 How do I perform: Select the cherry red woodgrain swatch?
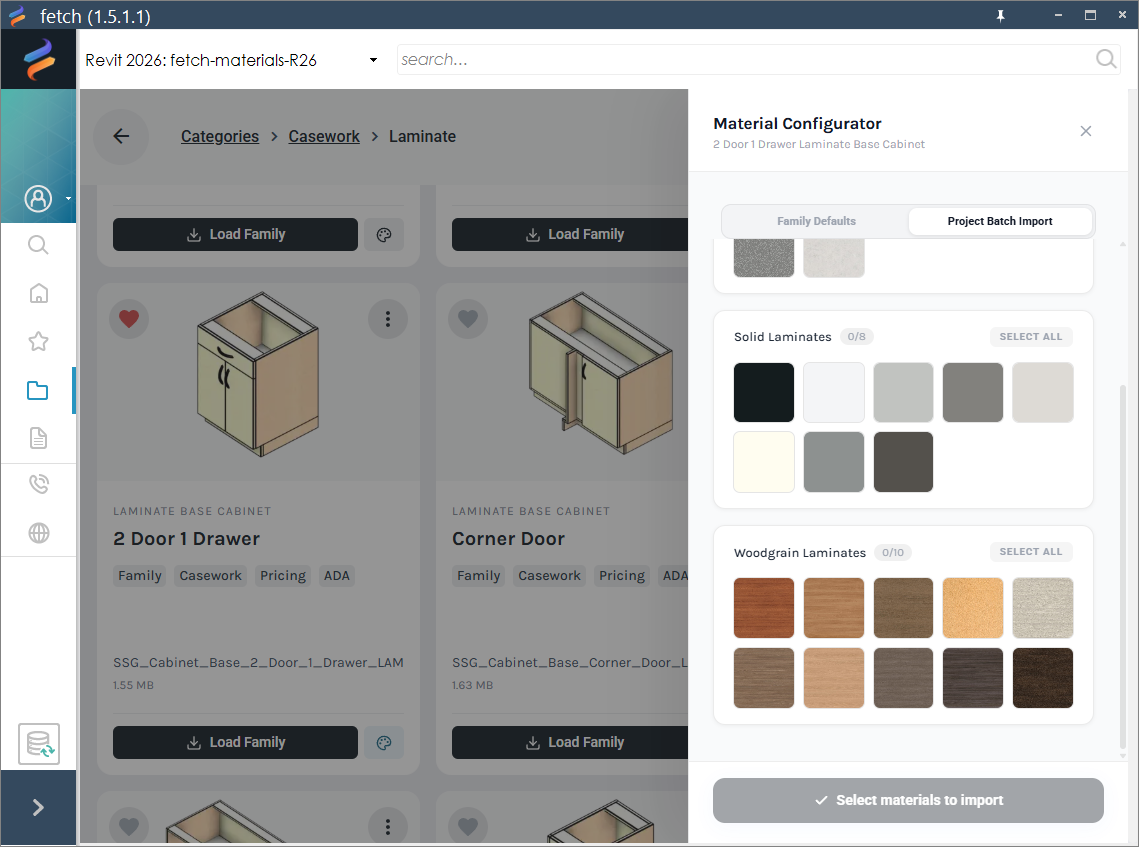pyautogui.click(x=763, y=607)
